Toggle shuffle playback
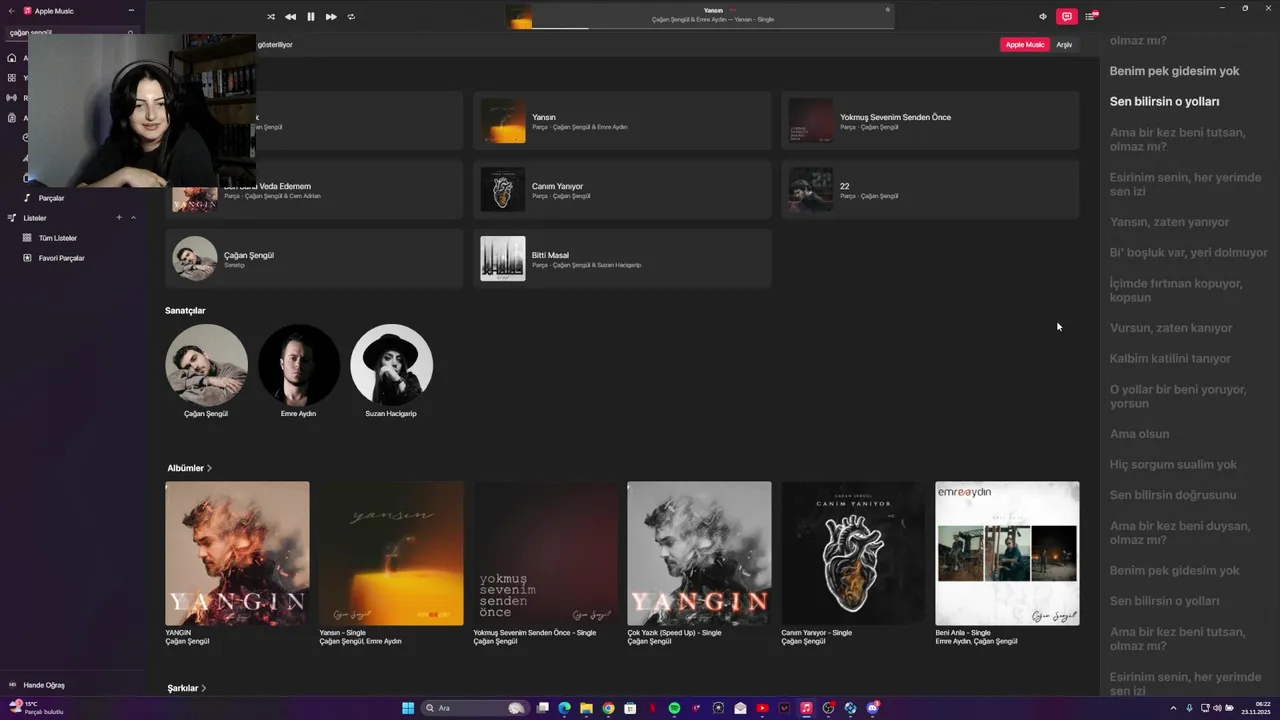The image size is (1280, 720). point(270,17)
